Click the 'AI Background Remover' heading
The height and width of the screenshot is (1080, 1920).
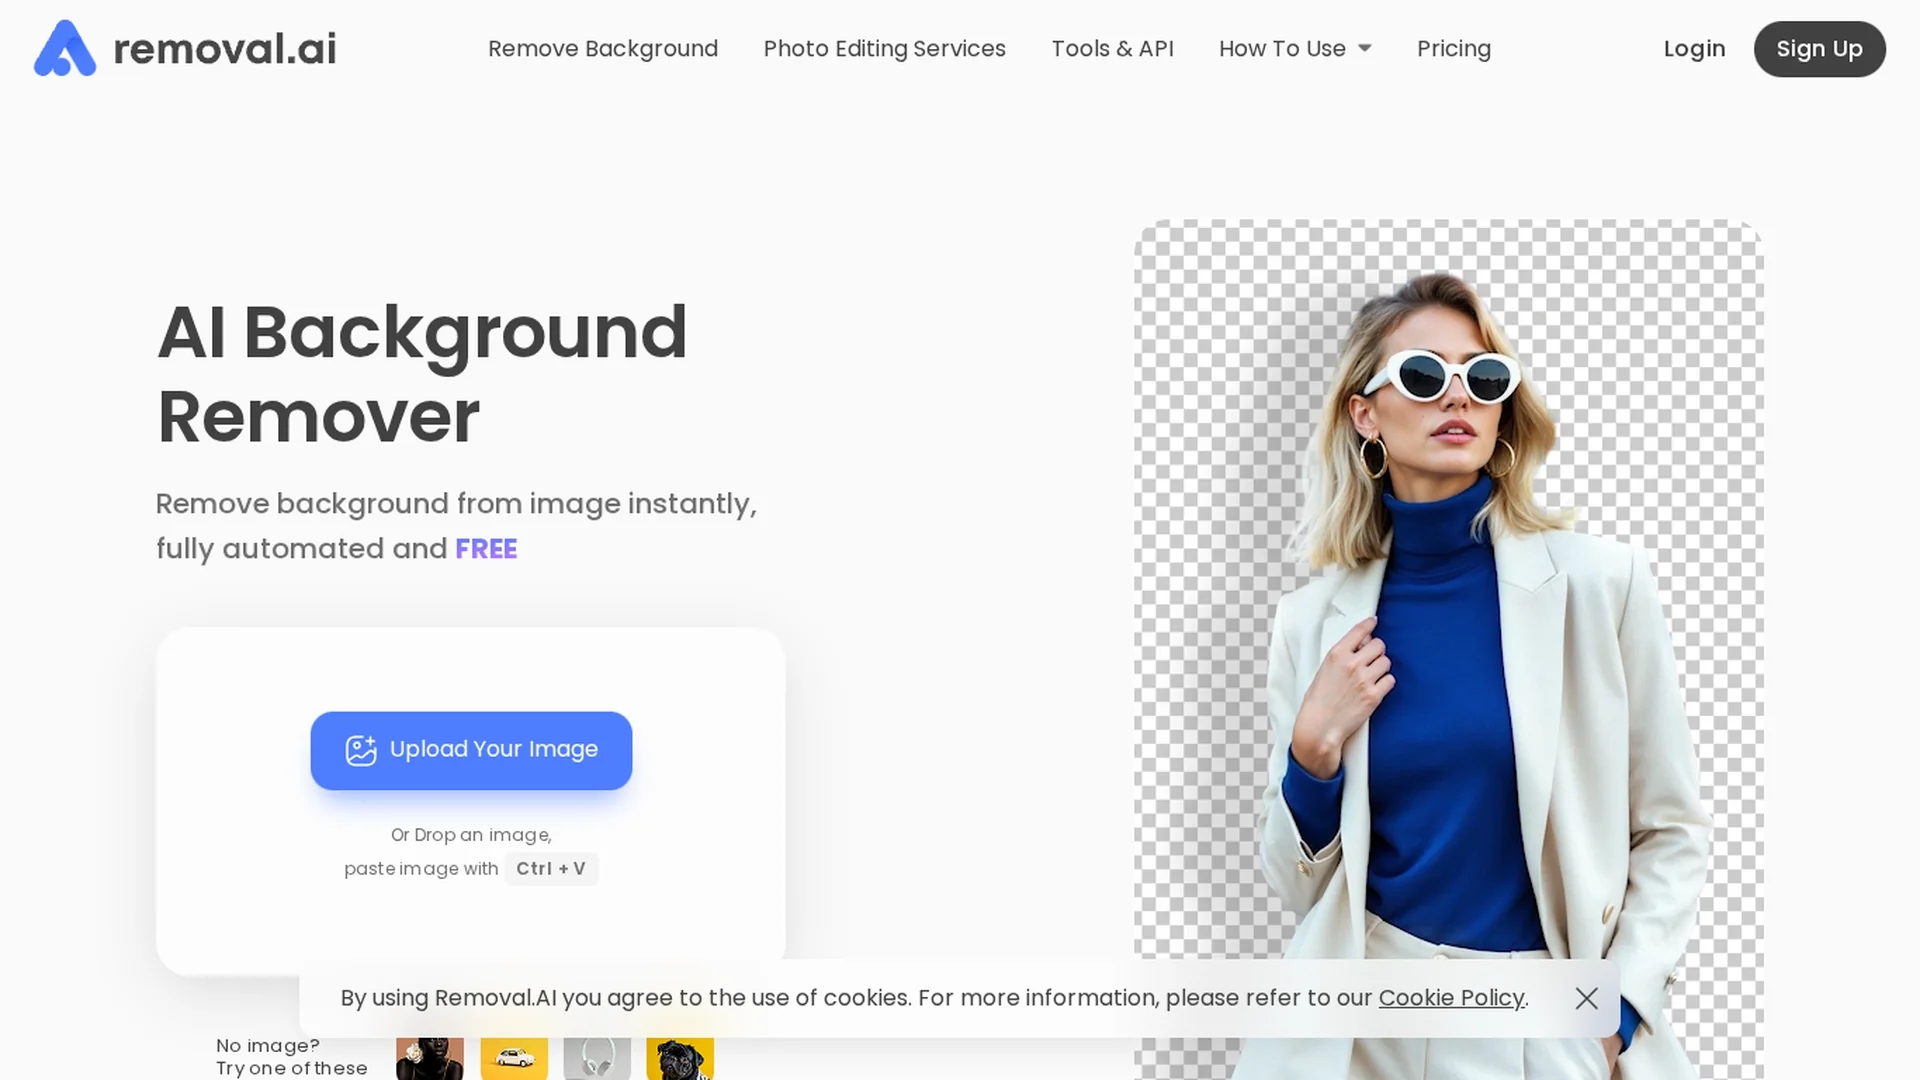click(422, 374)
